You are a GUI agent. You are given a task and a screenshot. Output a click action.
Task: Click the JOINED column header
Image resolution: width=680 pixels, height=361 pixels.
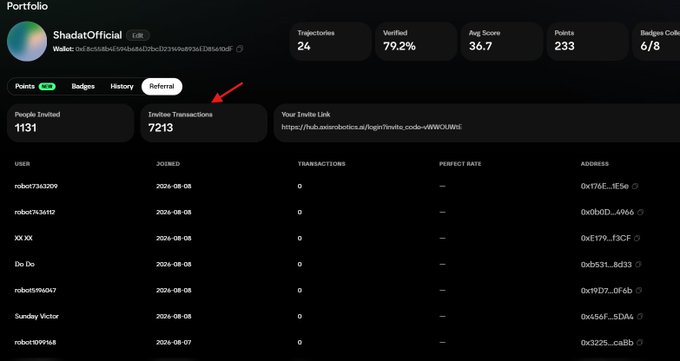point(168,164)
